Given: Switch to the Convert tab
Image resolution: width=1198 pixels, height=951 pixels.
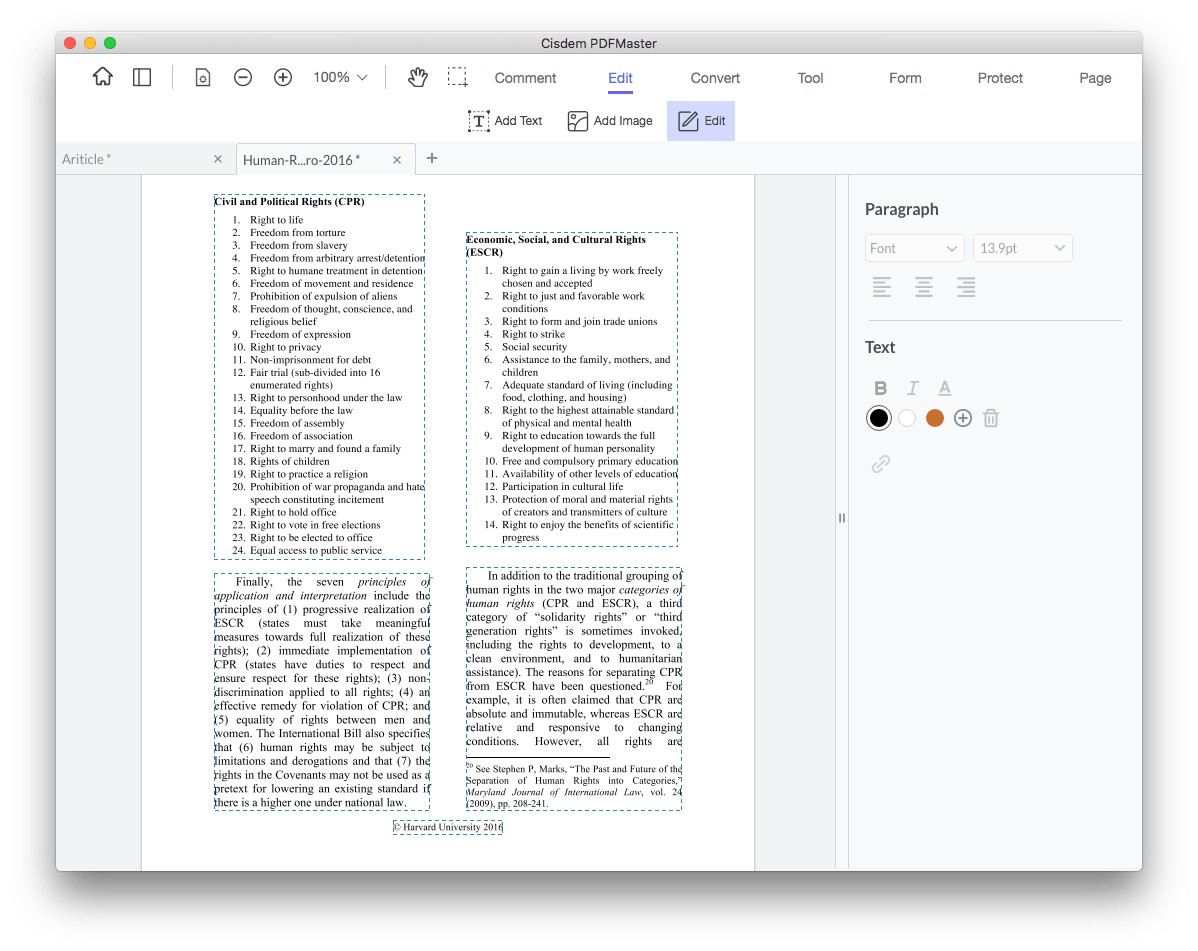Looking at the screenshot, I should (715, 78).
